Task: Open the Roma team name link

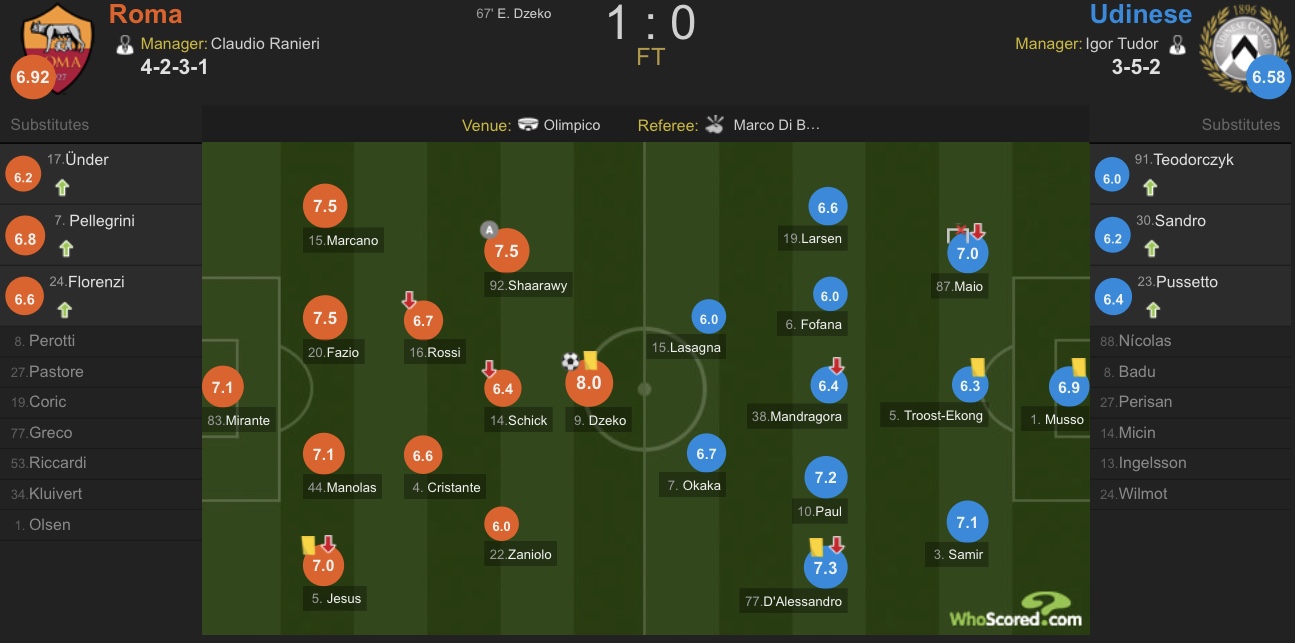Action: pos(145,14)
